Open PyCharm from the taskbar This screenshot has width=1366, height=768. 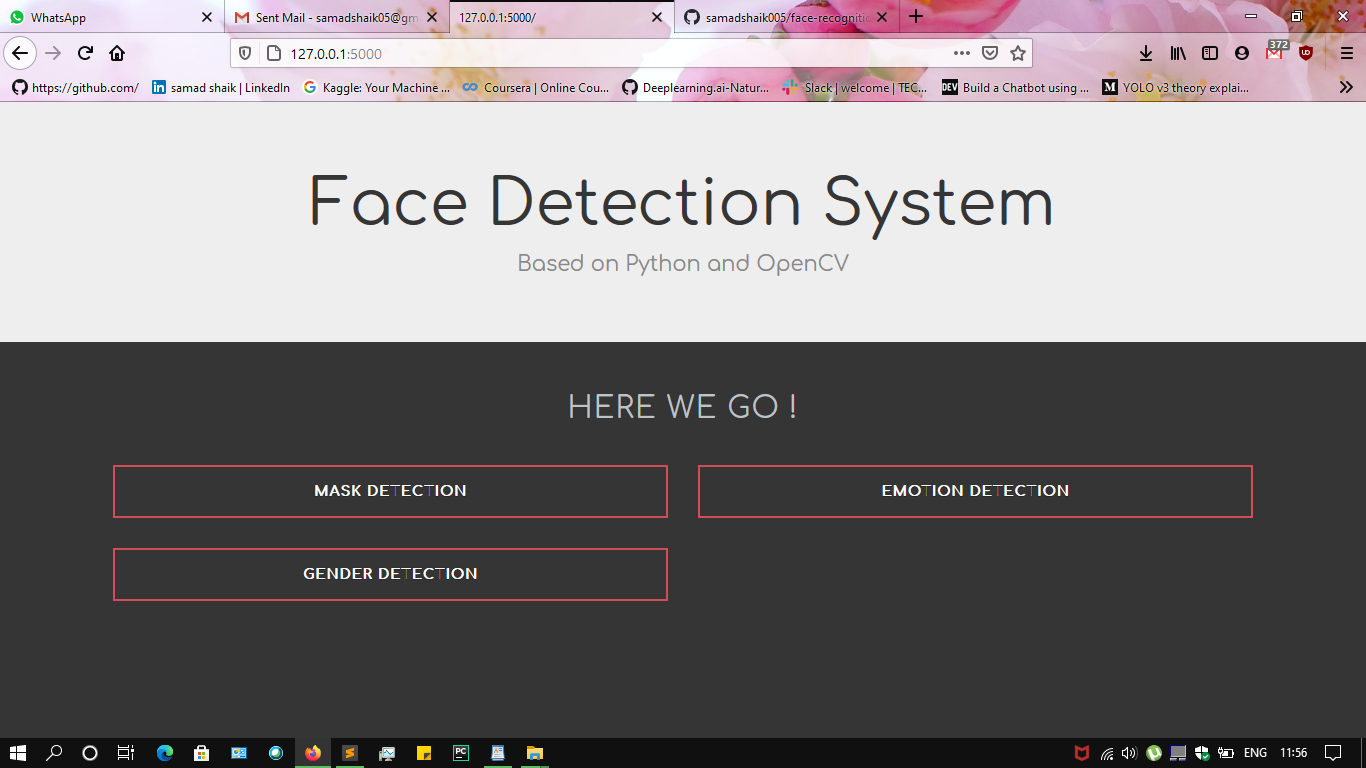(461, 753)
